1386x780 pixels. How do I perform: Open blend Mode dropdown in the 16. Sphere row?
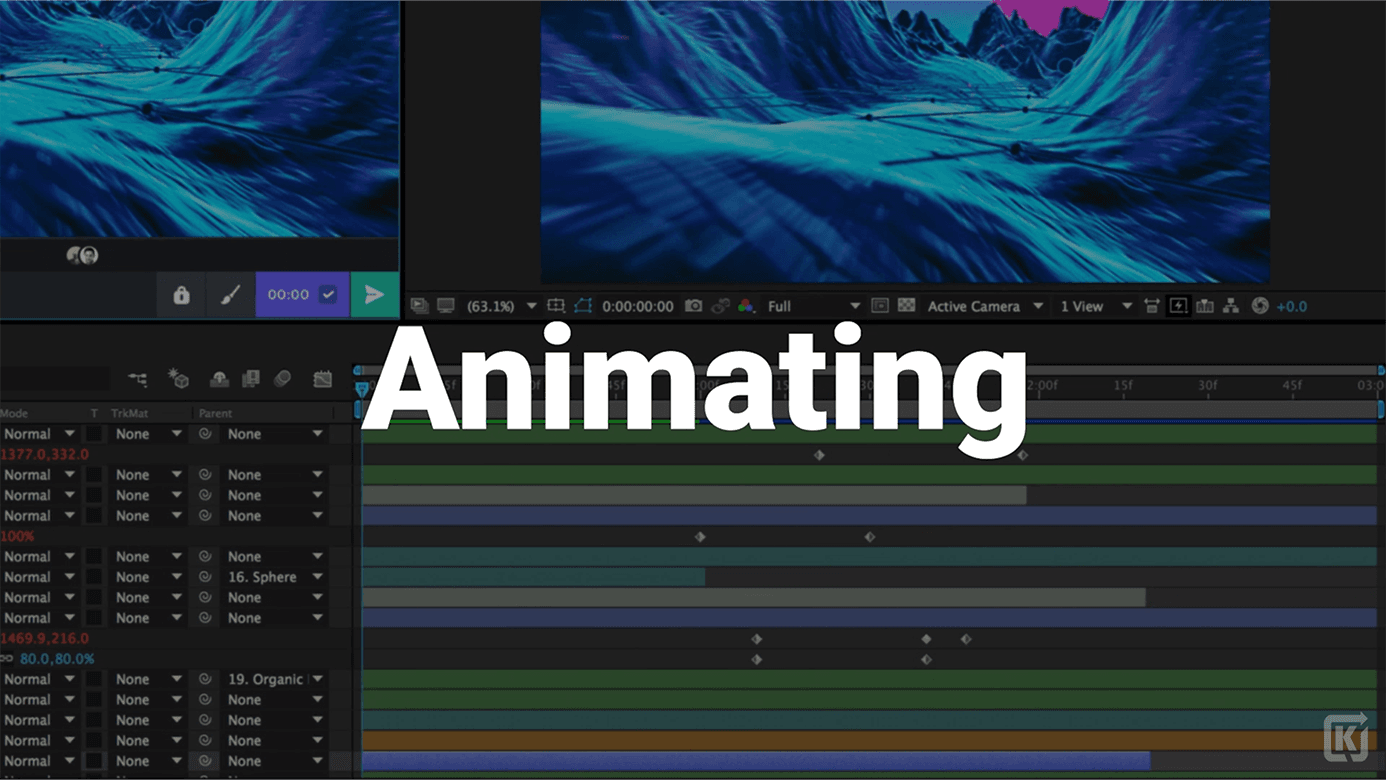39,577
